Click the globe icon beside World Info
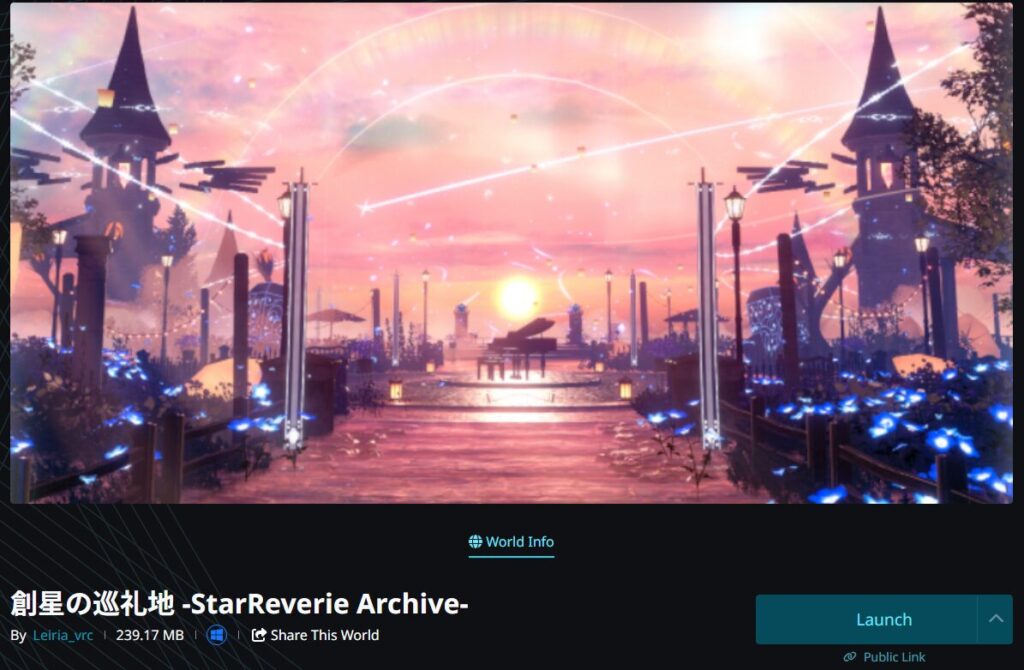Viewport: 1024px width, 670px height. point(475,541)
